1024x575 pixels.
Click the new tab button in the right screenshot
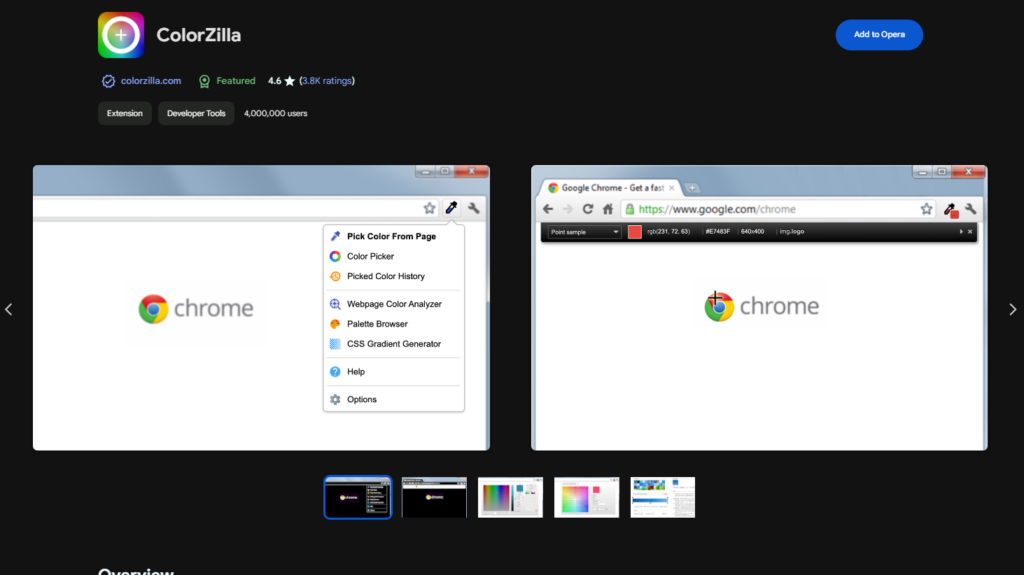pos(692,188)
